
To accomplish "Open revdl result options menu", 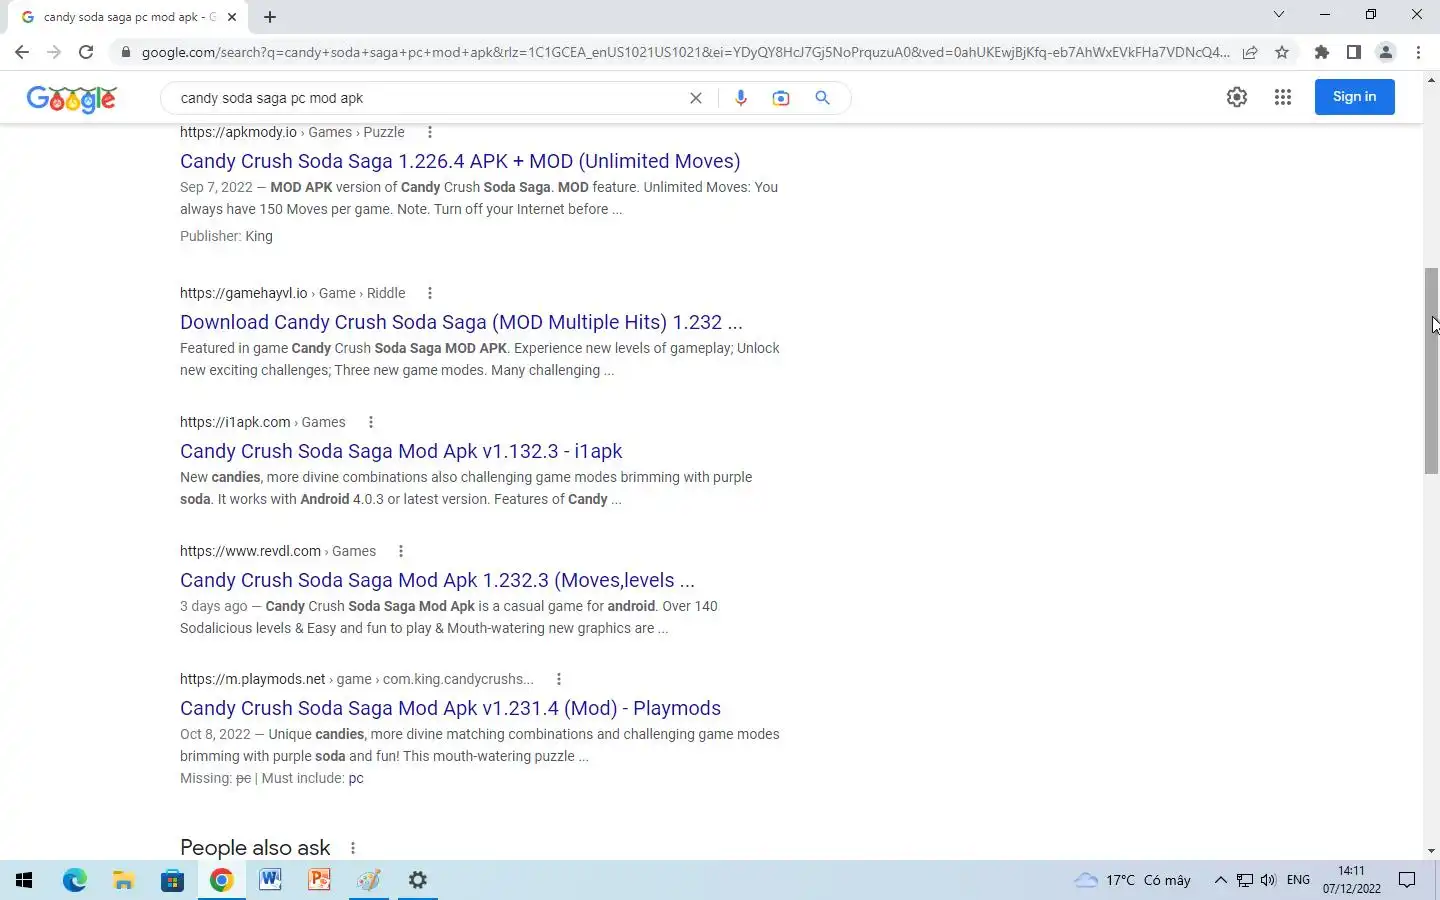I will [x=401, y=551].
